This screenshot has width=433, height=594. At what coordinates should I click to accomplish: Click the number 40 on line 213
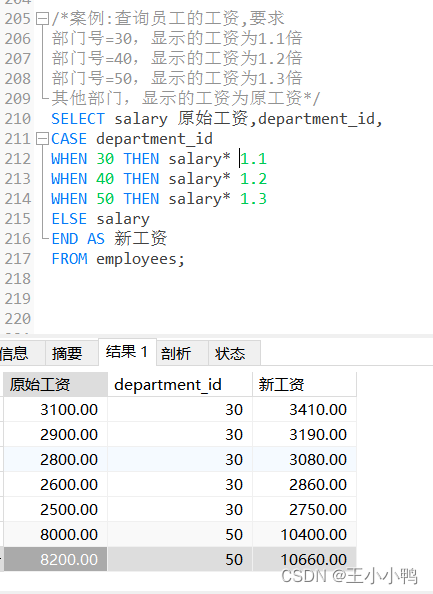coord(105,179)
